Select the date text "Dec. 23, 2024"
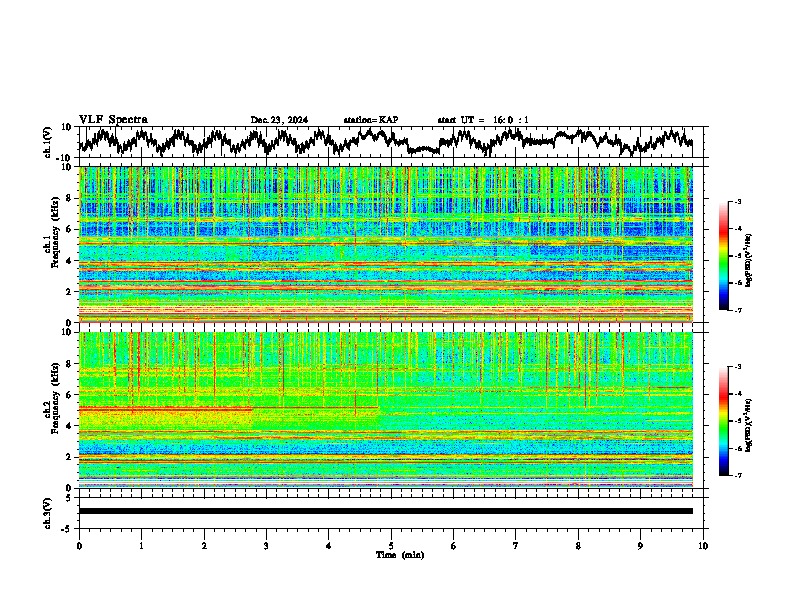 (279, 120)
